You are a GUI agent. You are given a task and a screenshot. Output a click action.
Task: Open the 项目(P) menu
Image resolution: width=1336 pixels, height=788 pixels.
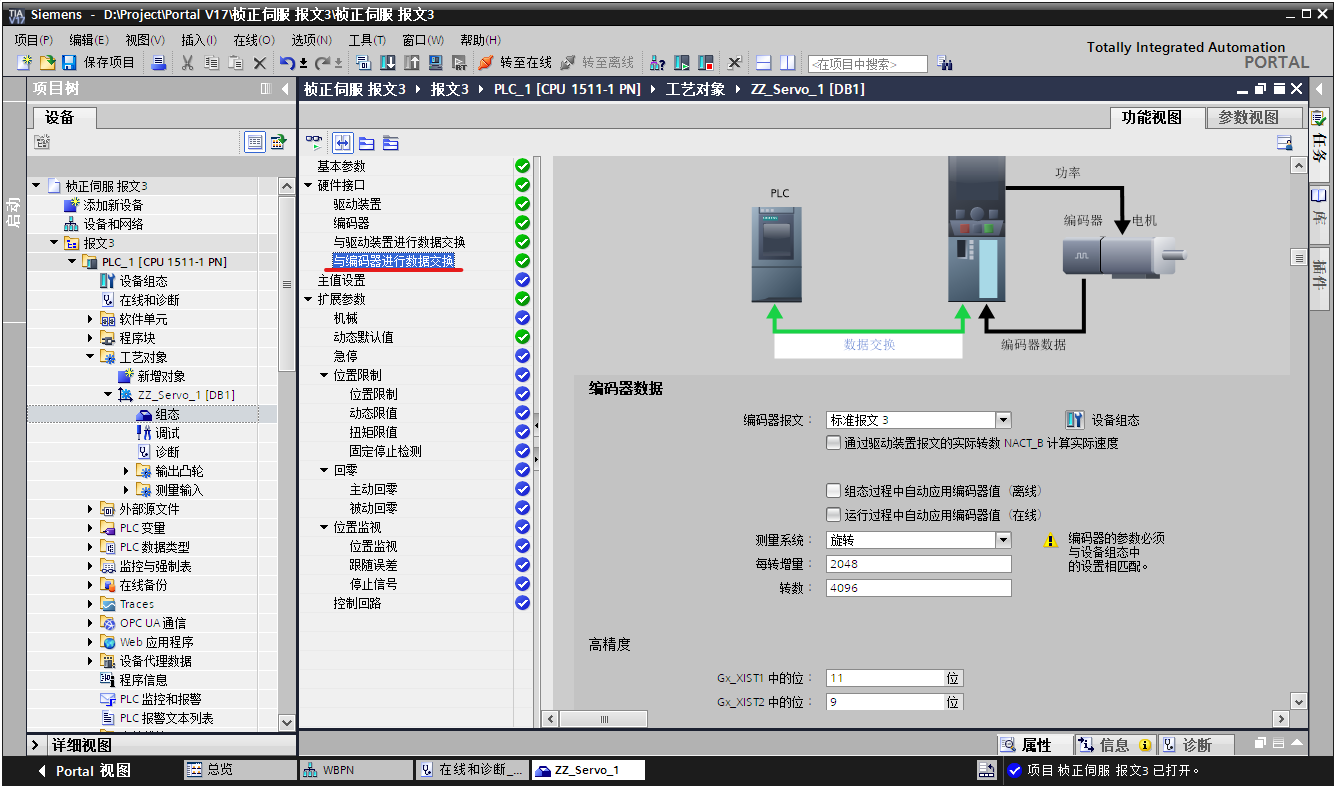click(33, 39)
